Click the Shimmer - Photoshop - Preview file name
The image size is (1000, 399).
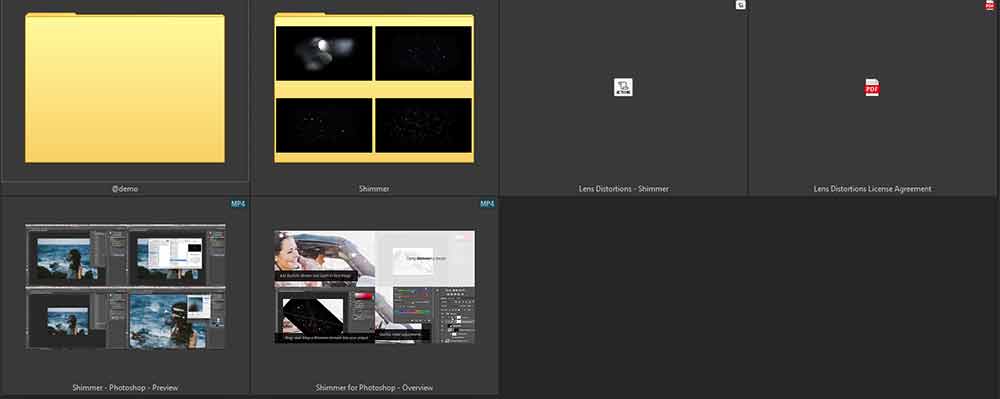(x=125, y=388)
